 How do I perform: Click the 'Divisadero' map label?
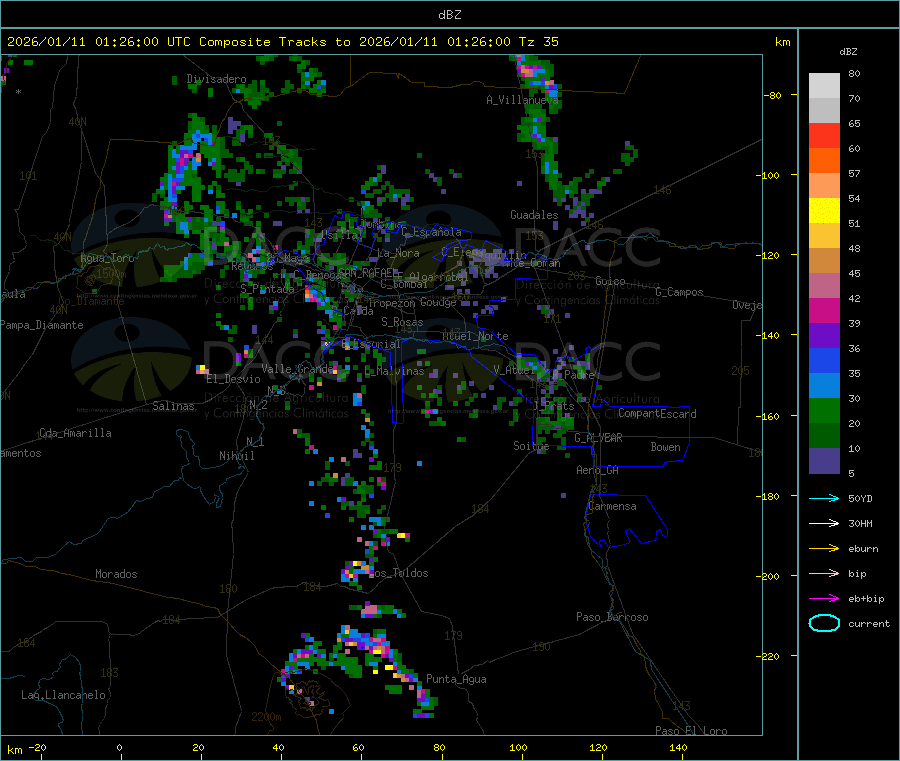216,79
